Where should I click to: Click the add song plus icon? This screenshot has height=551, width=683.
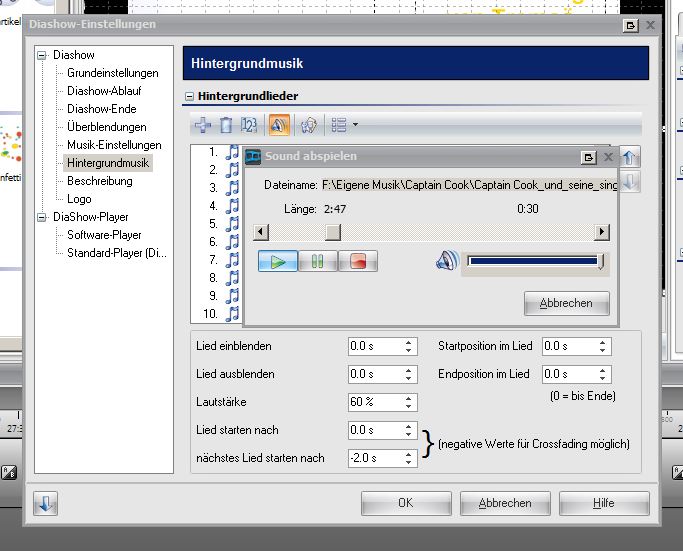click(202, 125)
